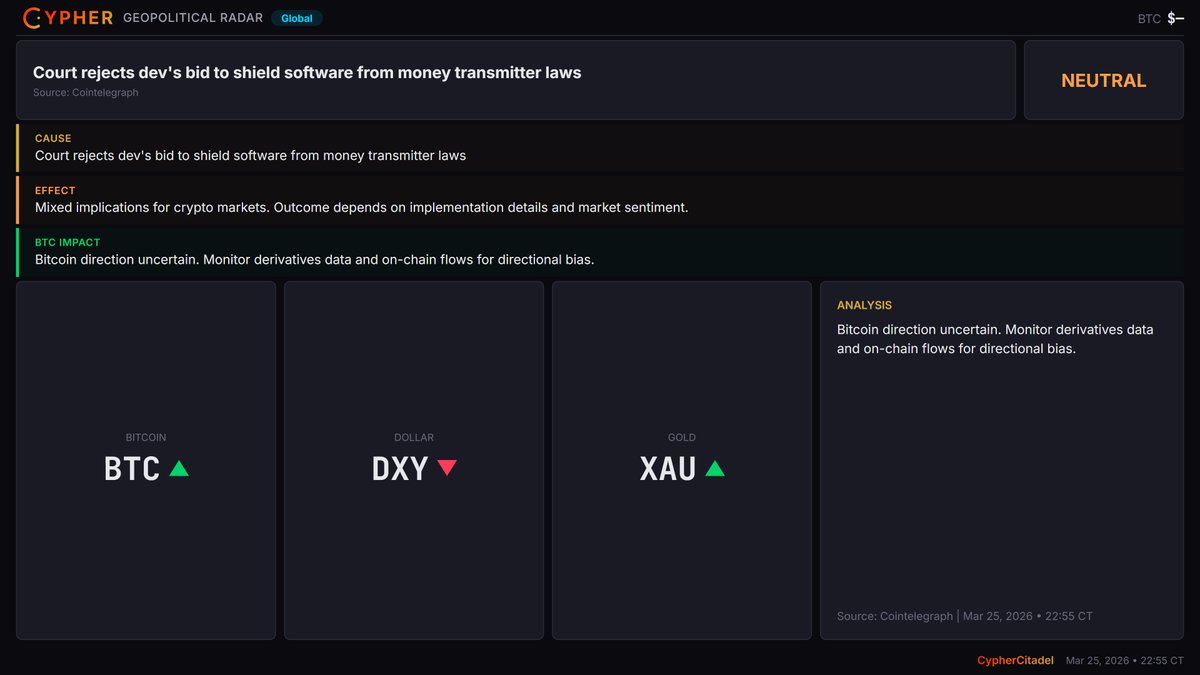Click the Analysis panel source timestamp
This screenshot has width=1200, height=675.
(964, 616)
